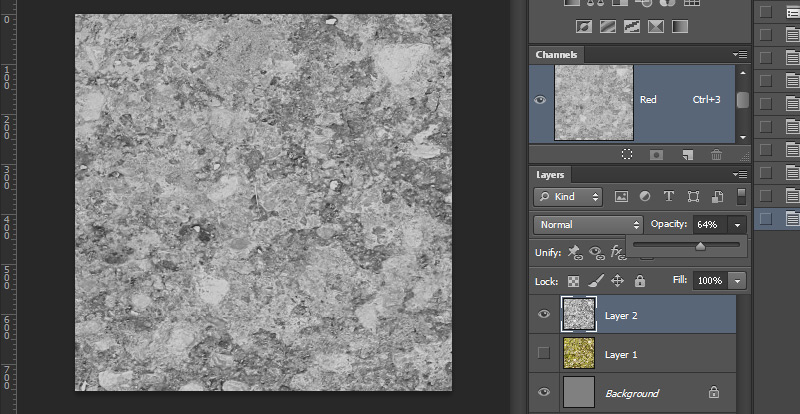
Task: Click the Layer 2 thumbnail
Action: pos(579,313)
